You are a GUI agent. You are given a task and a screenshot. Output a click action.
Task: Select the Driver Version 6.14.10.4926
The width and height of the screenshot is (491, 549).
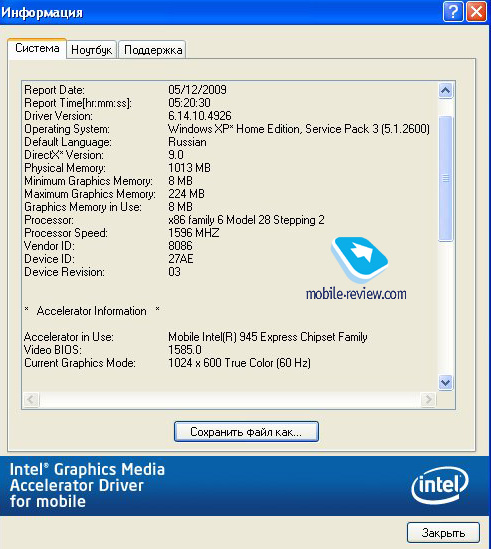[200, 116]
